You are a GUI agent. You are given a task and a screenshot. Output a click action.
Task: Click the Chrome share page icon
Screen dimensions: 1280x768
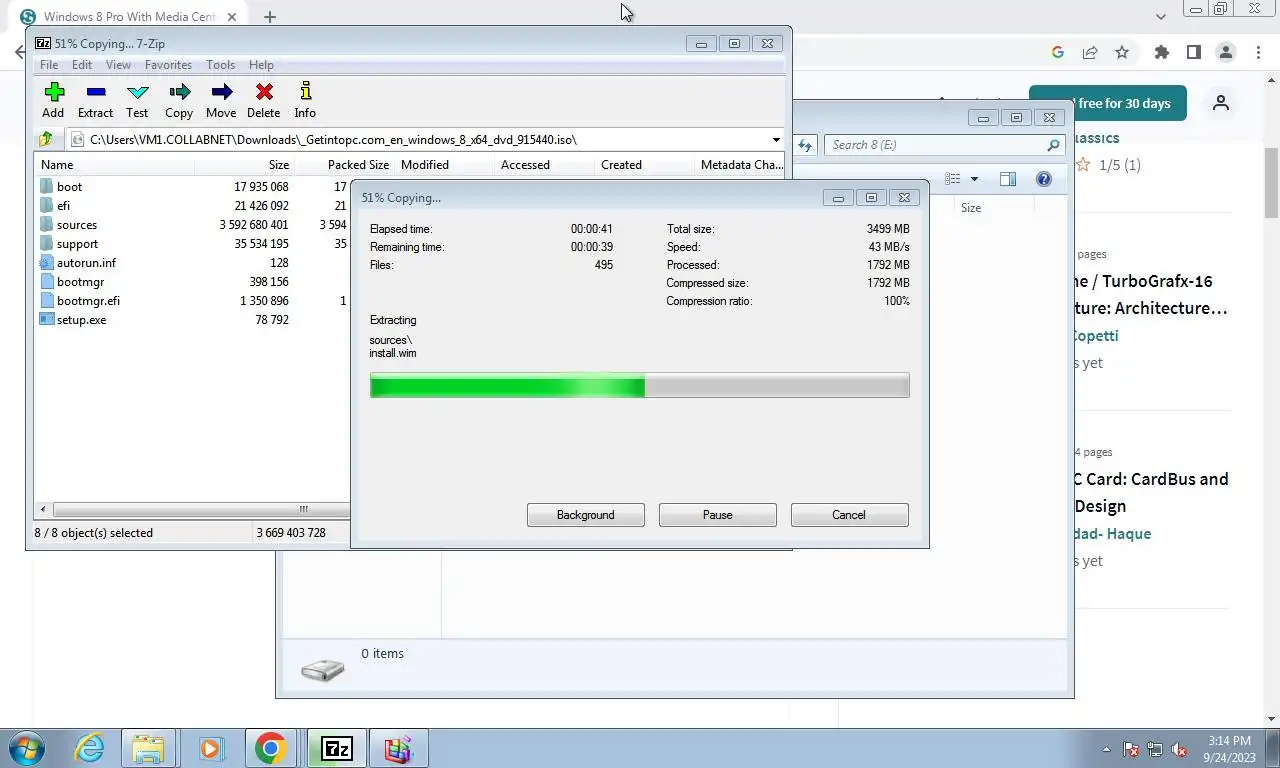click(x=1090, y=52)
